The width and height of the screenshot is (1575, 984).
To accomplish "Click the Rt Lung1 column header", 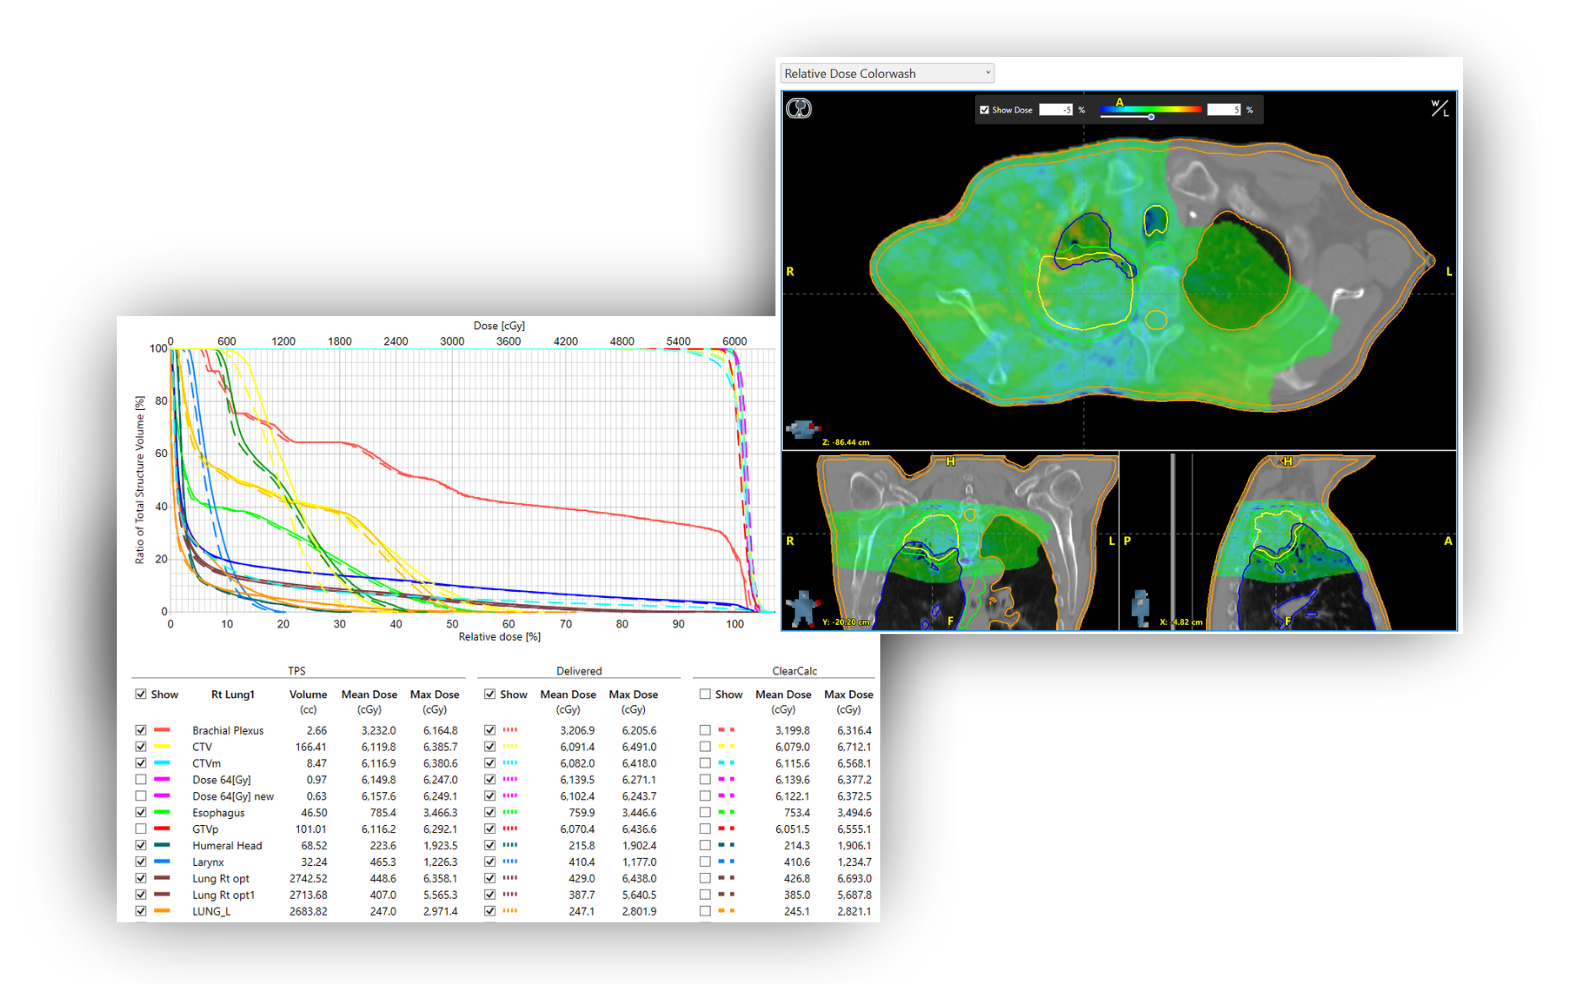I will coord(232,694).
